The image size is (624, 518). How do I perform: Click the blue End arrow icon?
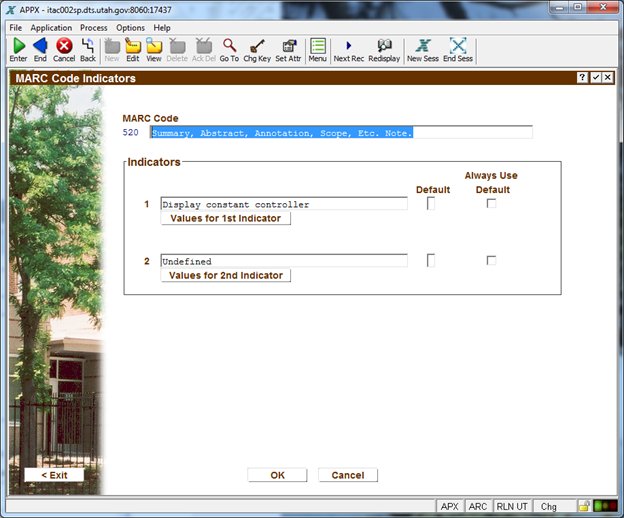coord(40,46)
